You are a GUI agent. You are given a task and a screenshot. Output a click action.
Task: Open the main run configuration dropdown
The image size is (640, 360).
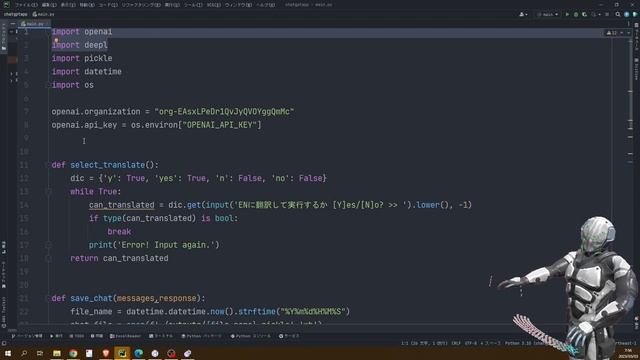[547, 14]
